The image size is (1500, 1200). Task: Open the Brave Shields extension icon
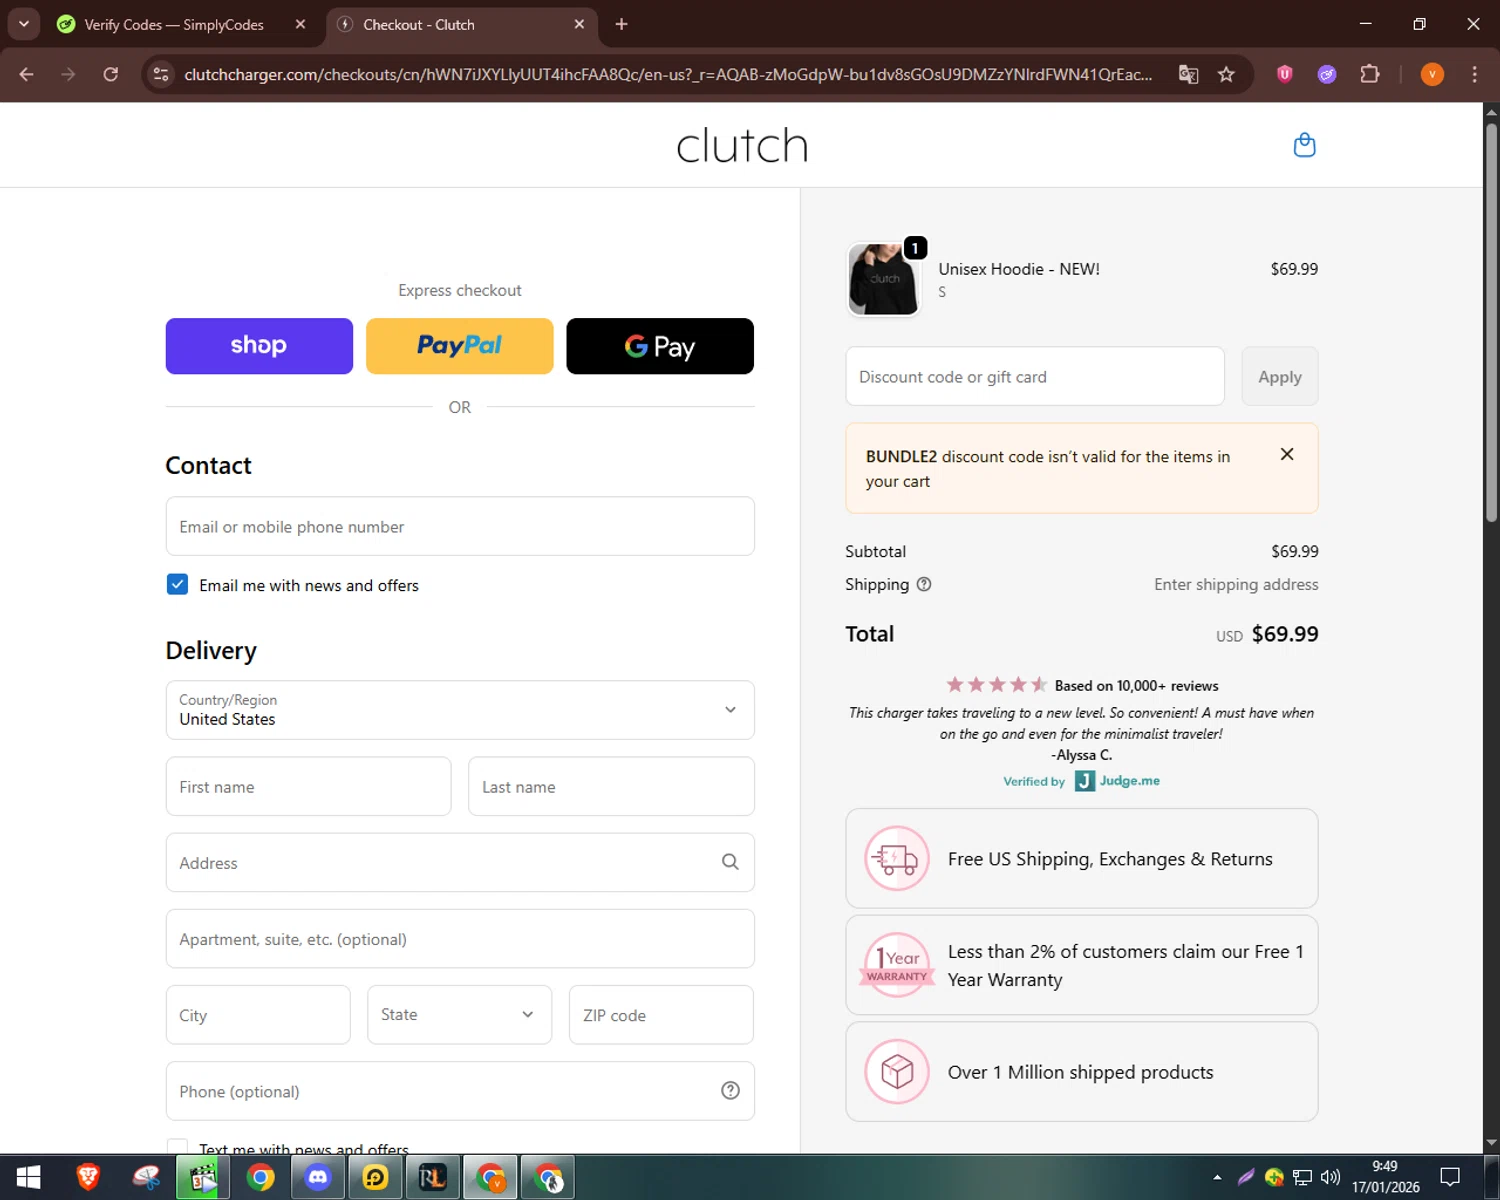1285,74
